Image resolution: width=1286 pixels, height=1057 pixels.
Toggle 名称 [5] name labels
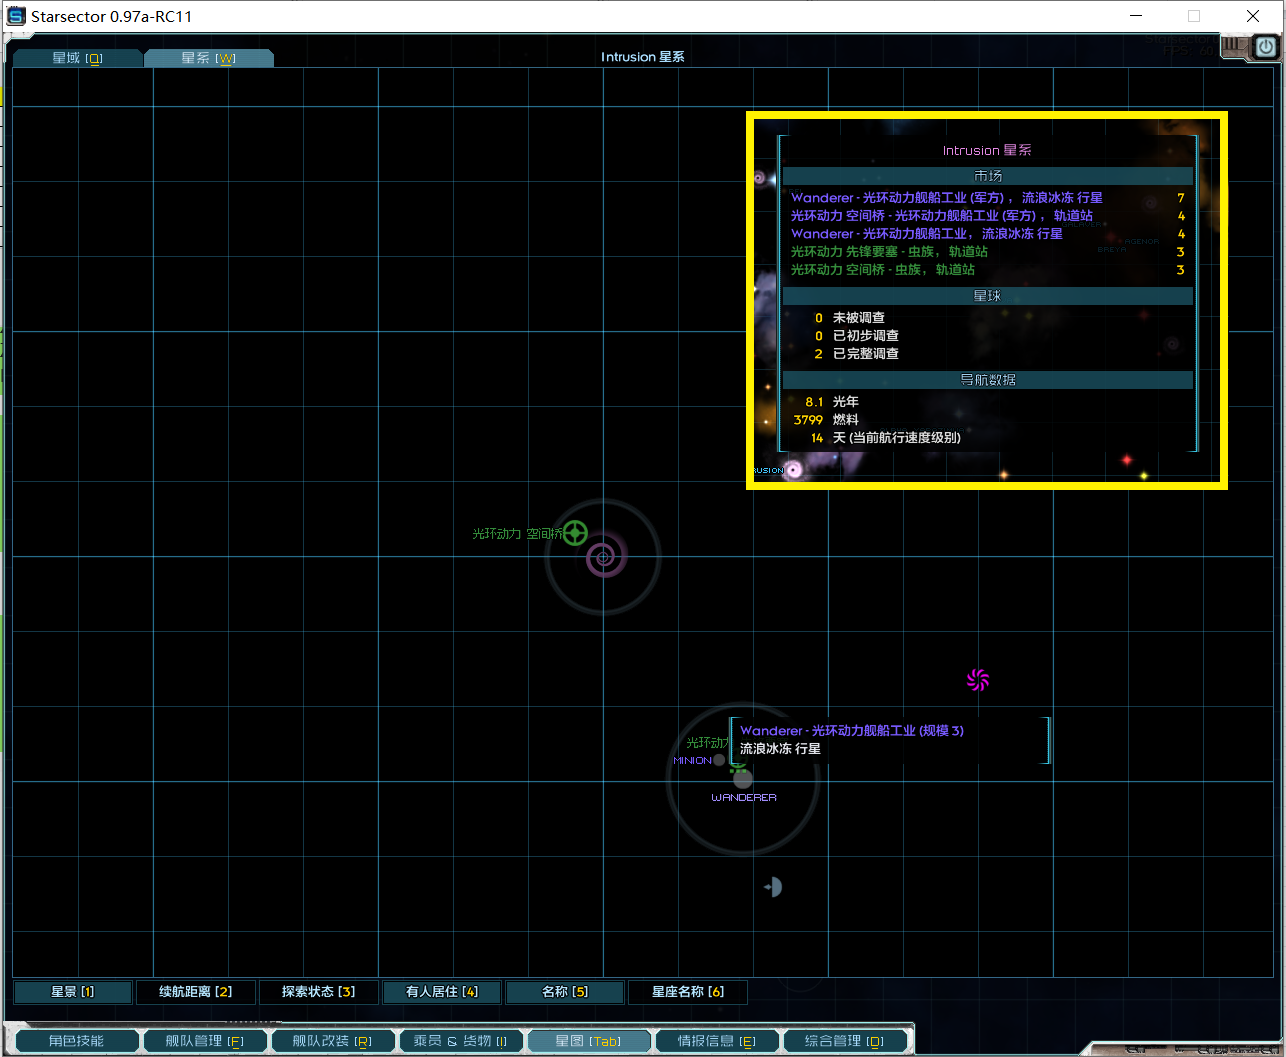[x=565, y=992]
